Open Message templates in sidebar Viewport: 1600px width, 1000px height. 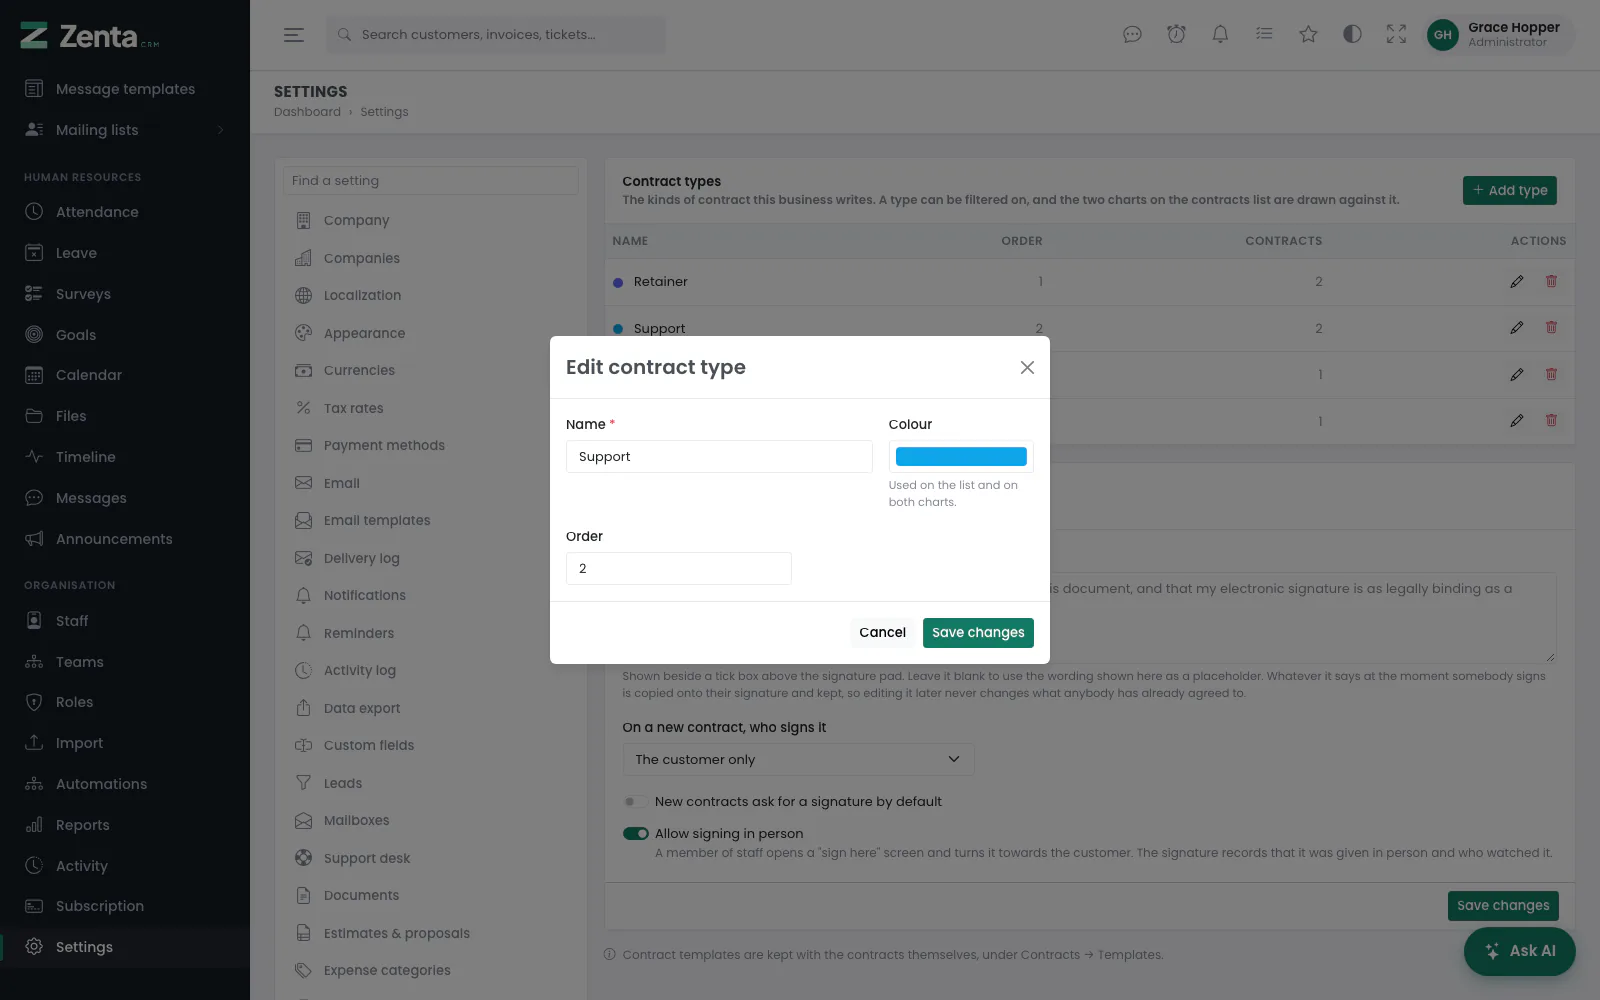[x=125, y=89]
